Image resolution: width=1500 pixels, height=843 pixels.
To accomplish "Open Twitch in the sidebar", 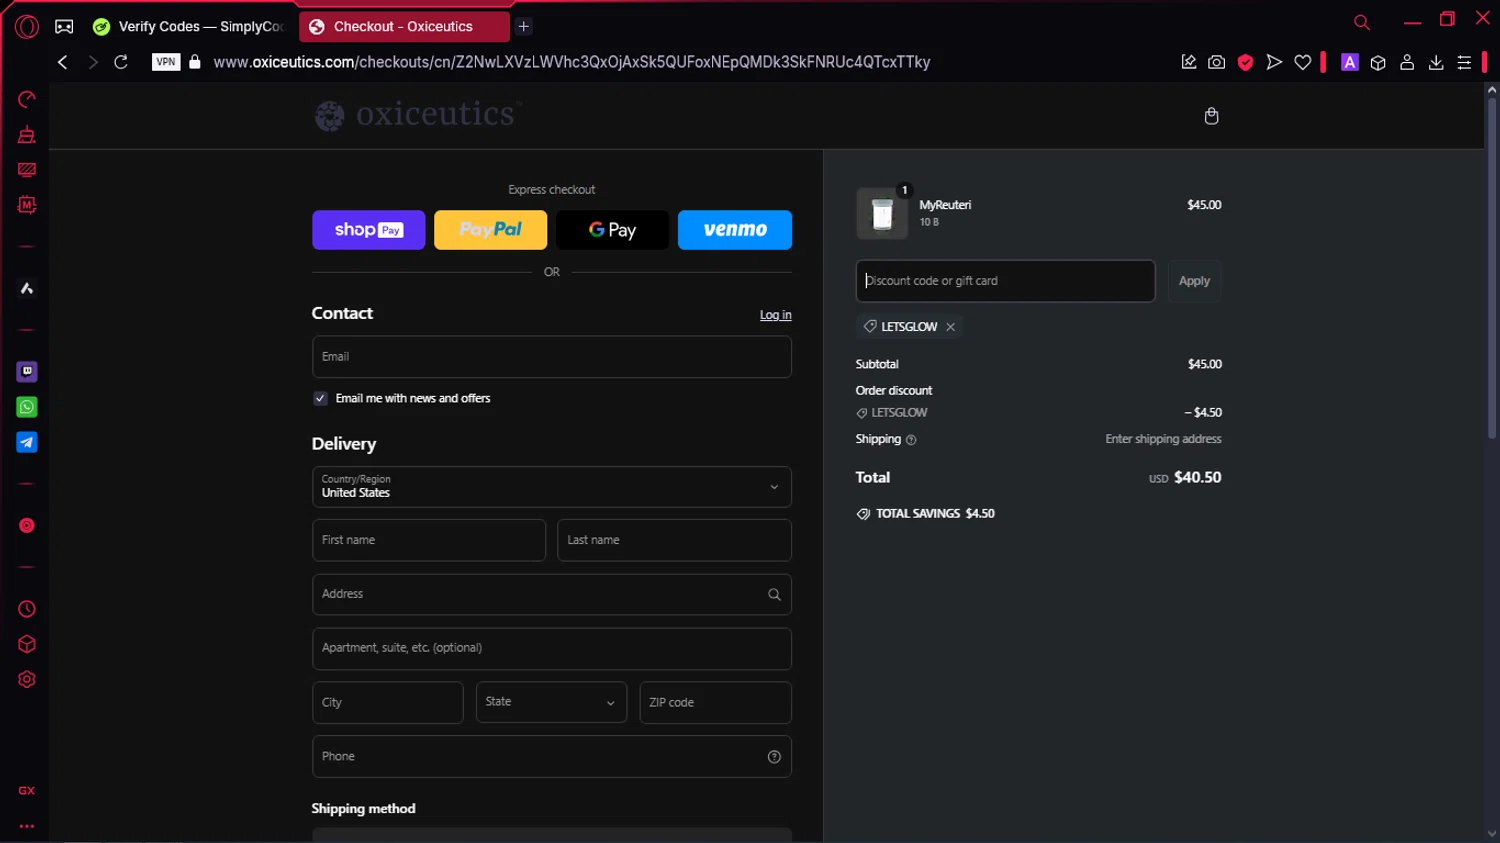I will (27, 372).
